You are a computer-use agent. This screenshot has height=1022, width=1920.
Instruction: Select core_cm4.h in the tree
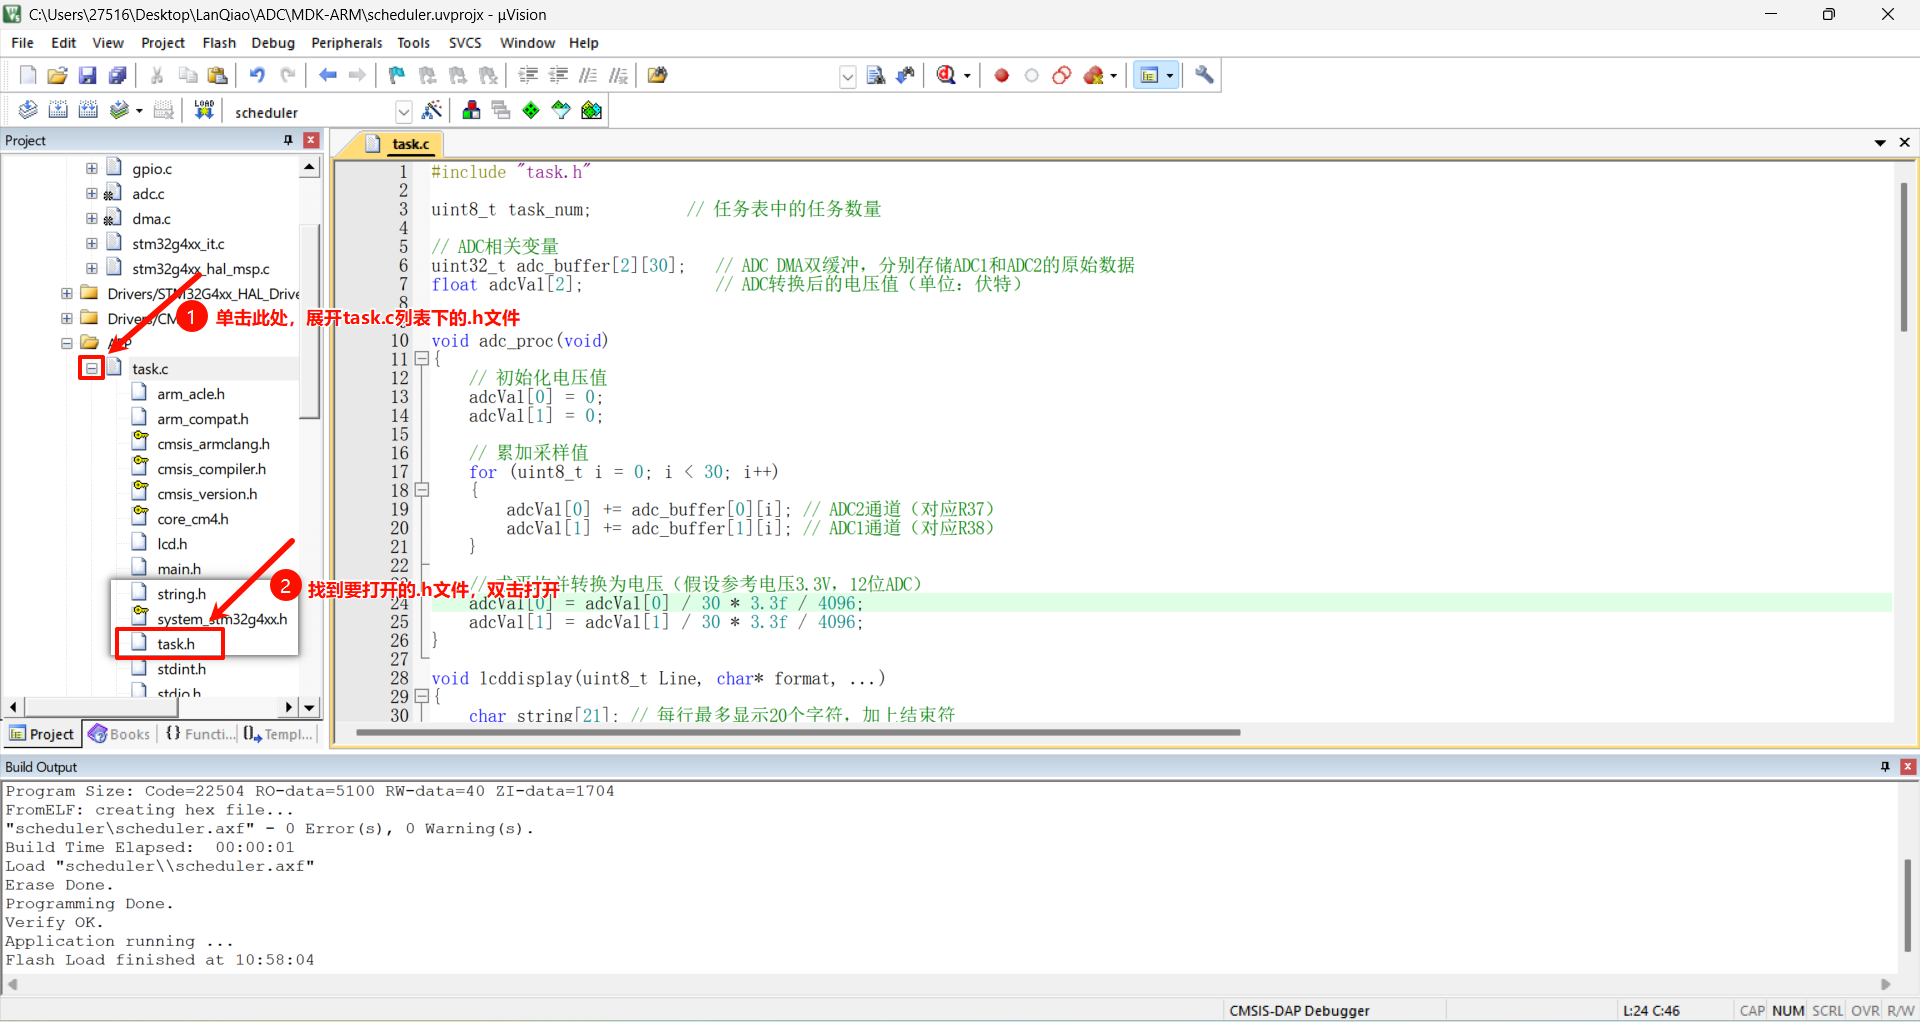[193, 519]
